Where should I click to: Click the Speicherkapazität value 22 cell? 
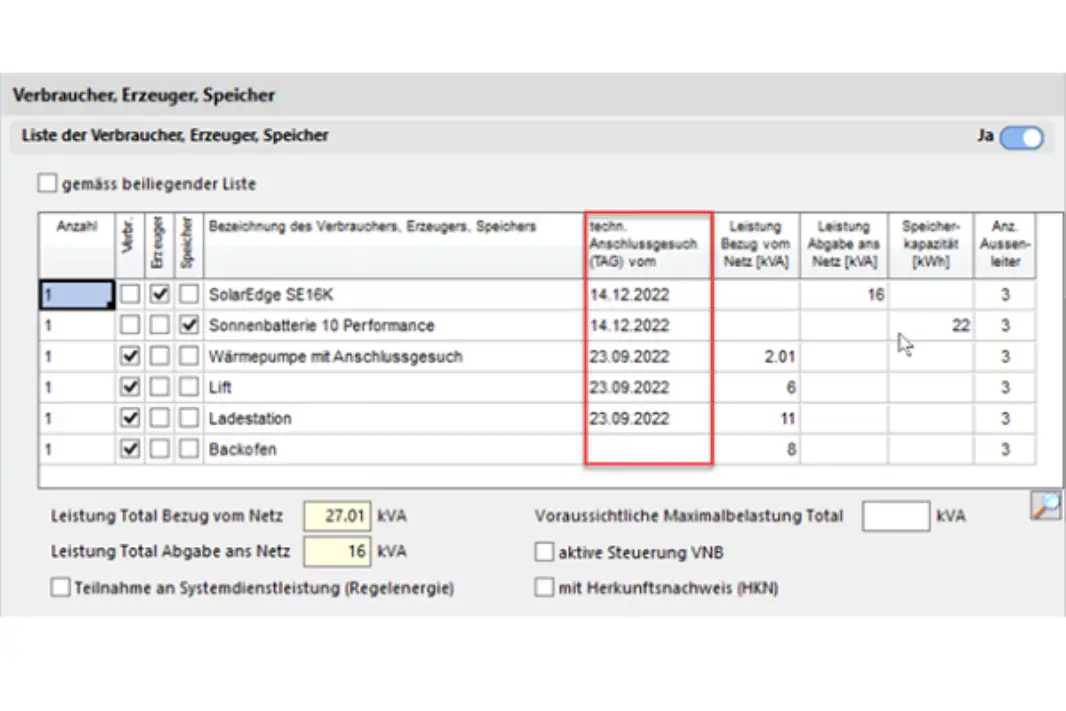(930, 326)
